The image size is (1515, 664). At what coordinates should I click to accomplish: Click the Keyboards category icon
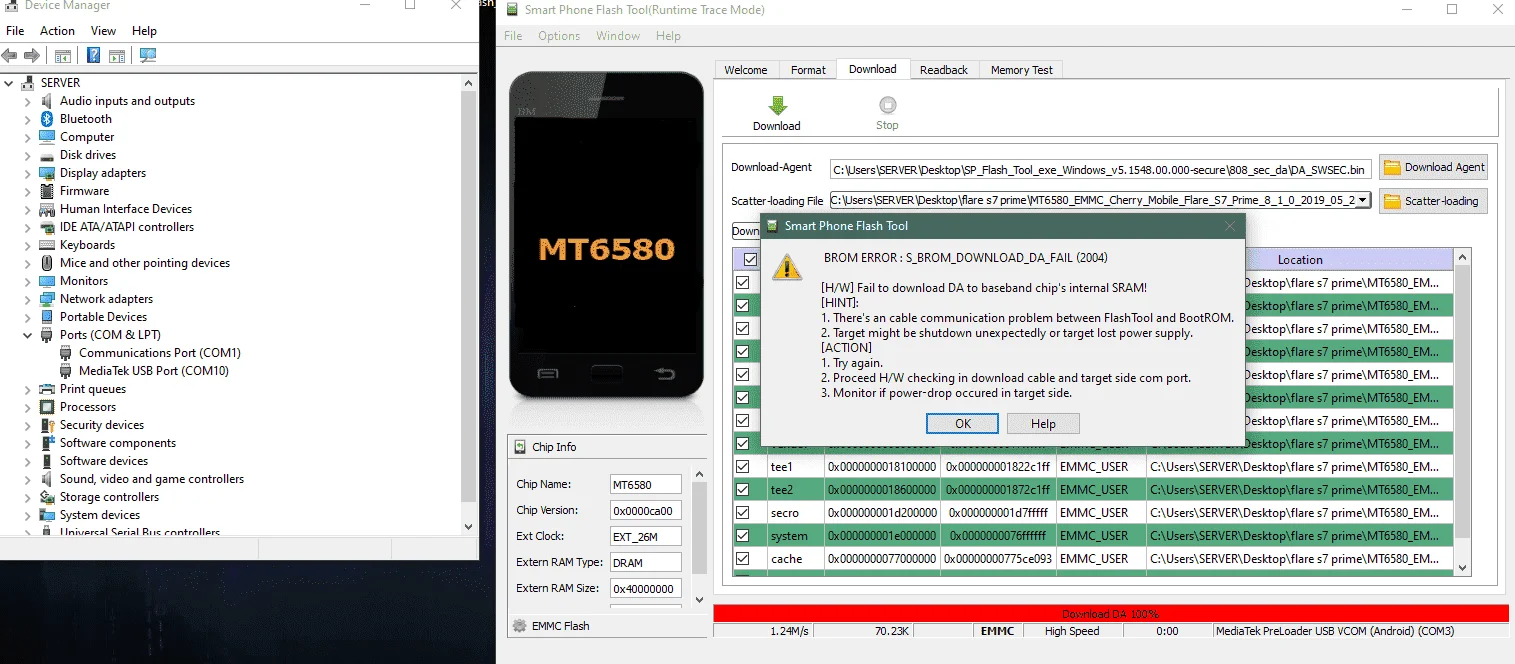pos(47,245)
